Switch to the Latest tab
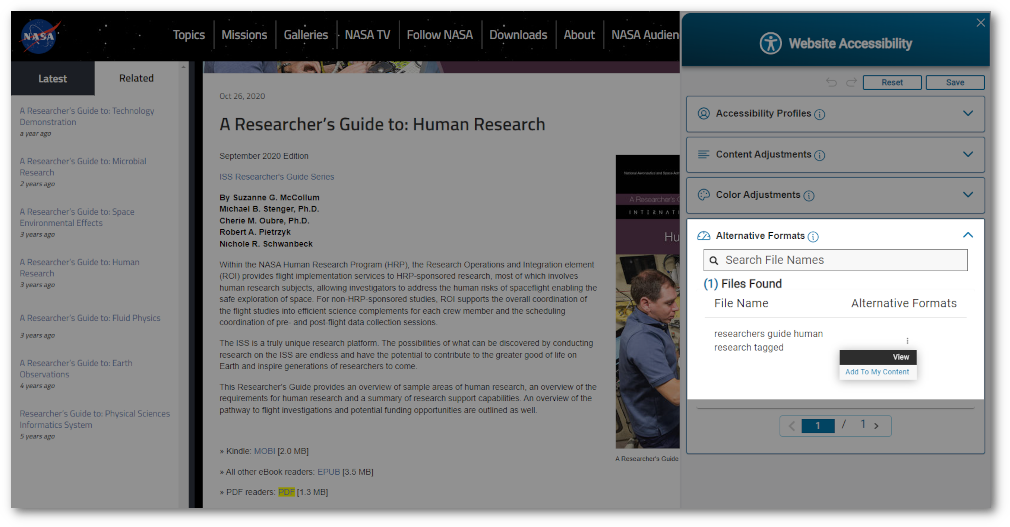Screen dimensions: 1010x527 (x=53, y=79)
